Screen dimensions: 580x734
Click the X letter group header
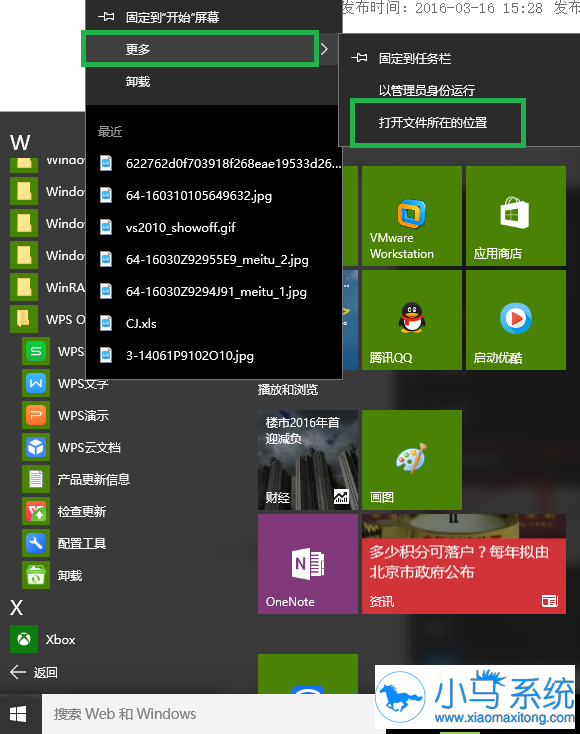click(16, 608)
